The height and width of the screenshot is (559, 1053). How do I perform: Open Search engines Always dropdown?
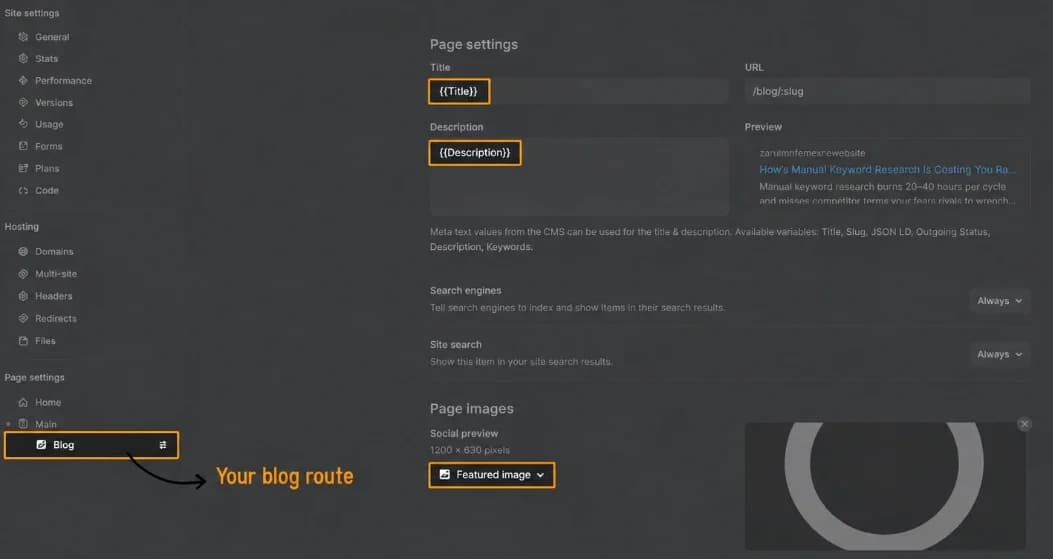pyautogui.click(x=999, y=301)
